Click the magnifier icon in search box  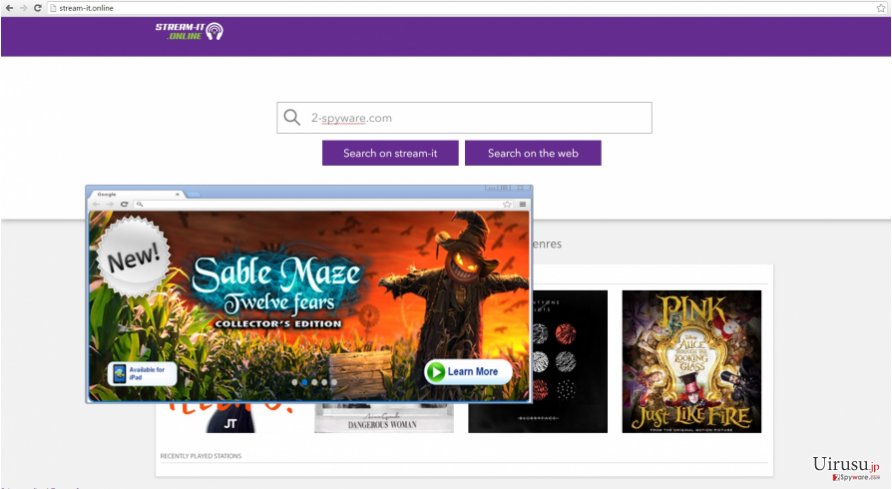(x=292, y=118)
